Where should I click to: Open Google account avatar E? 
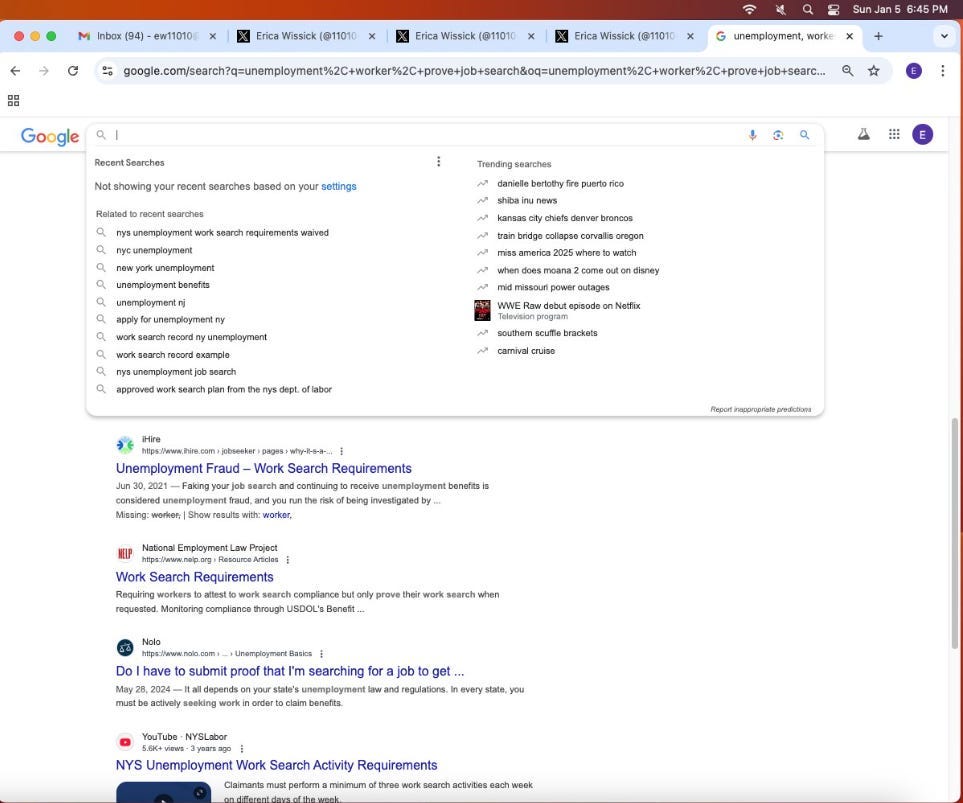point(922,135)
